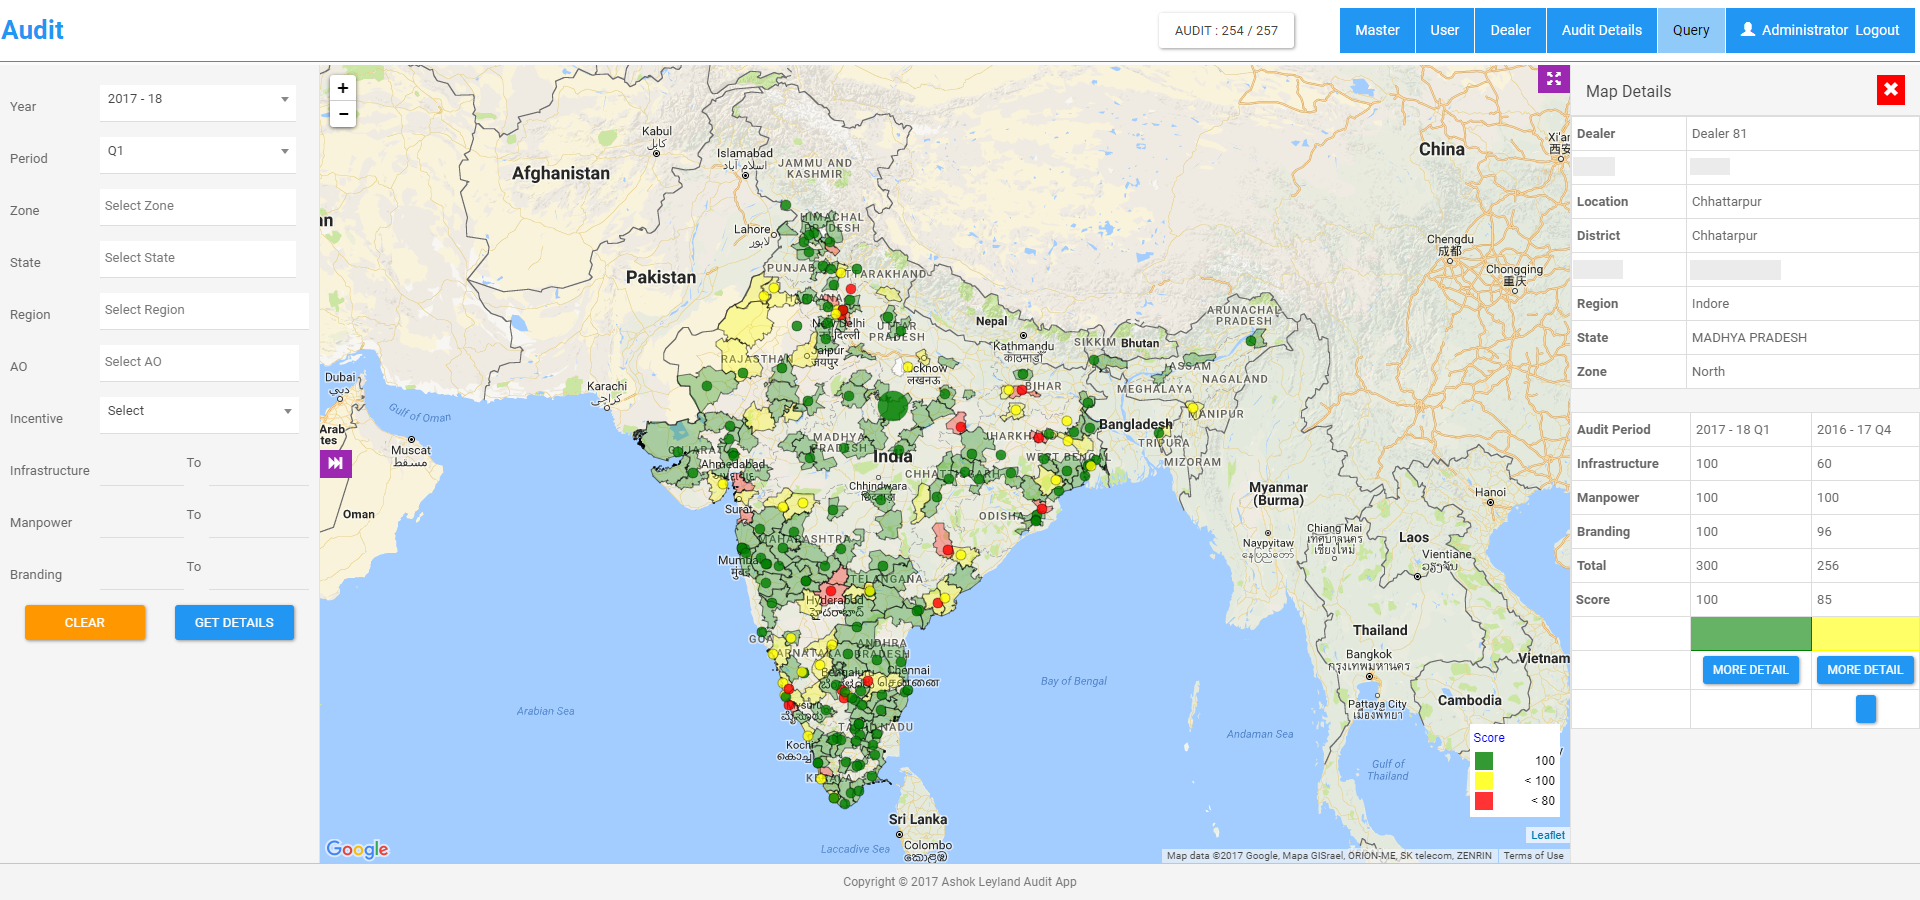Click the Administrator user icon

[1748, 30]
